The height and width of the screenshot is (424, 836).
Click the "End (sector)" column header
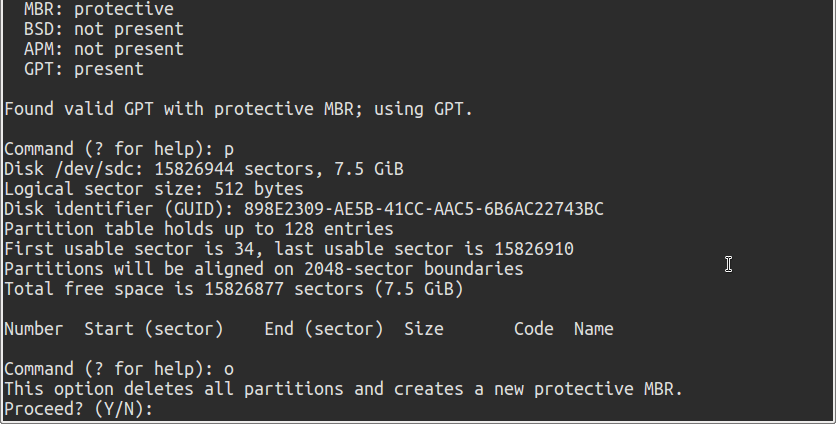(x=323, y=329)
